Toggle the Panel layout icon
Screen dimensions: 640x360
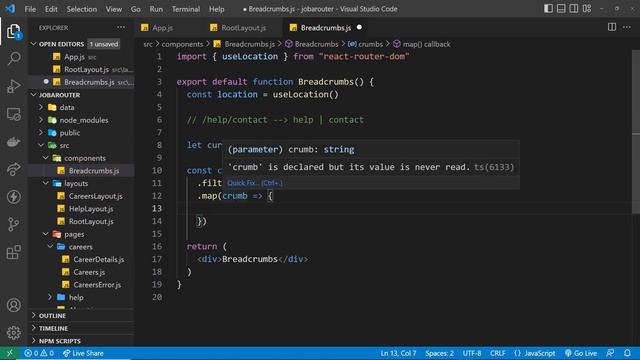click(x=561, y=9)
